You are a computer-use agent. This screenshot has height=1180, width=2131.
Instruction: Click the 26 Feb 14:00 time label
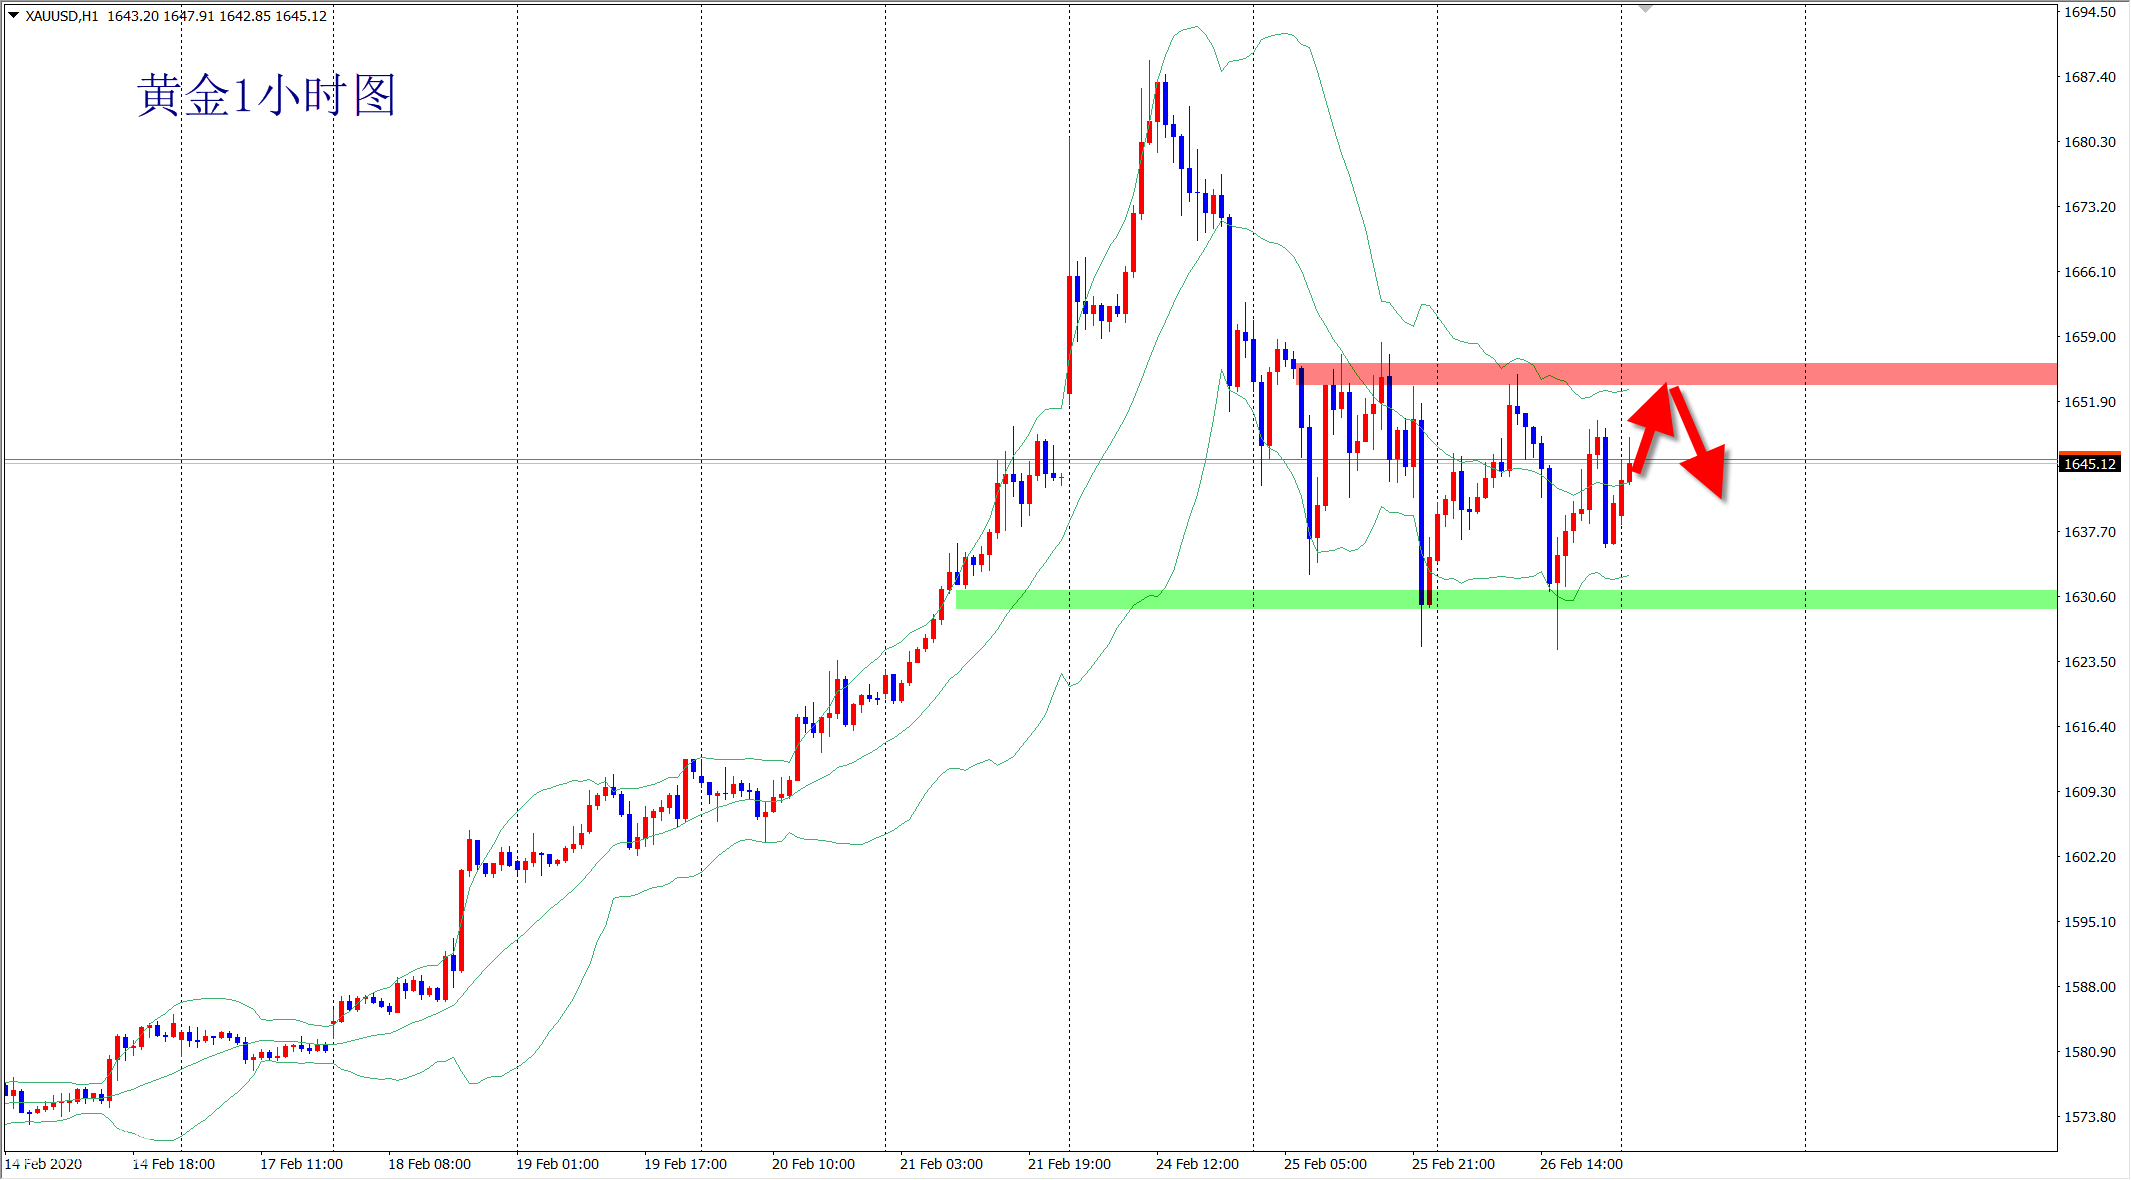coord(1581,1164)
